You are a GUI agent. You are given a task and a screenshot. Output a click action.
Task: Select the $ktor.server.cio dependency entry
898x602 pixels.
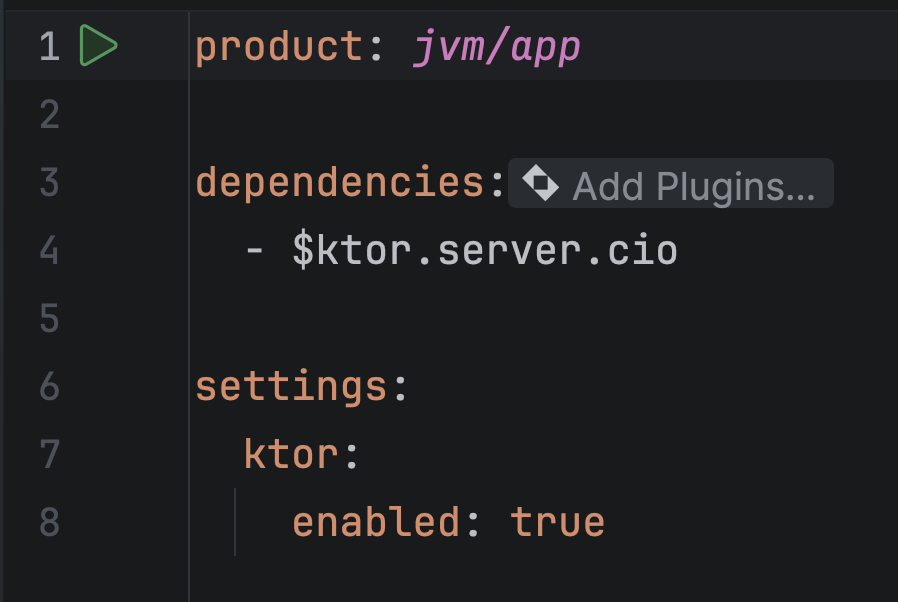[485, 251]
